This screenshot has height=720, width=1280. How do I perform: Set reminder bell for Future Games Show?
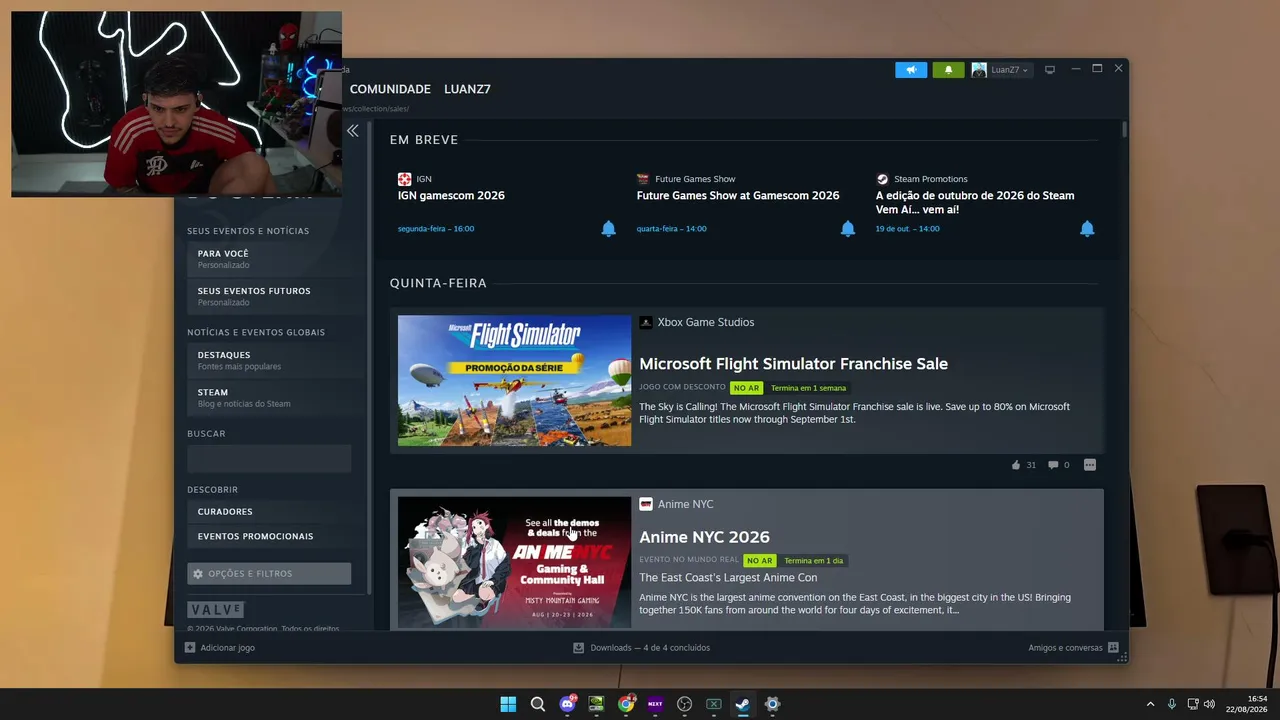click(x=848, y=229)
